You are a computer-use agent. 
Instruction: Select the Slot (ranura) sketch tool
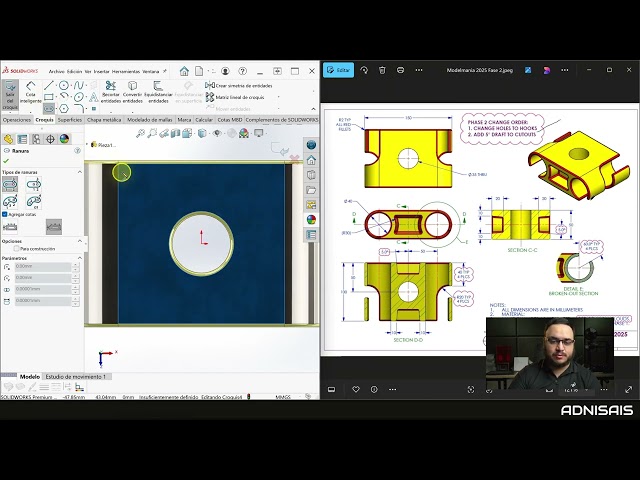point(49,109)
